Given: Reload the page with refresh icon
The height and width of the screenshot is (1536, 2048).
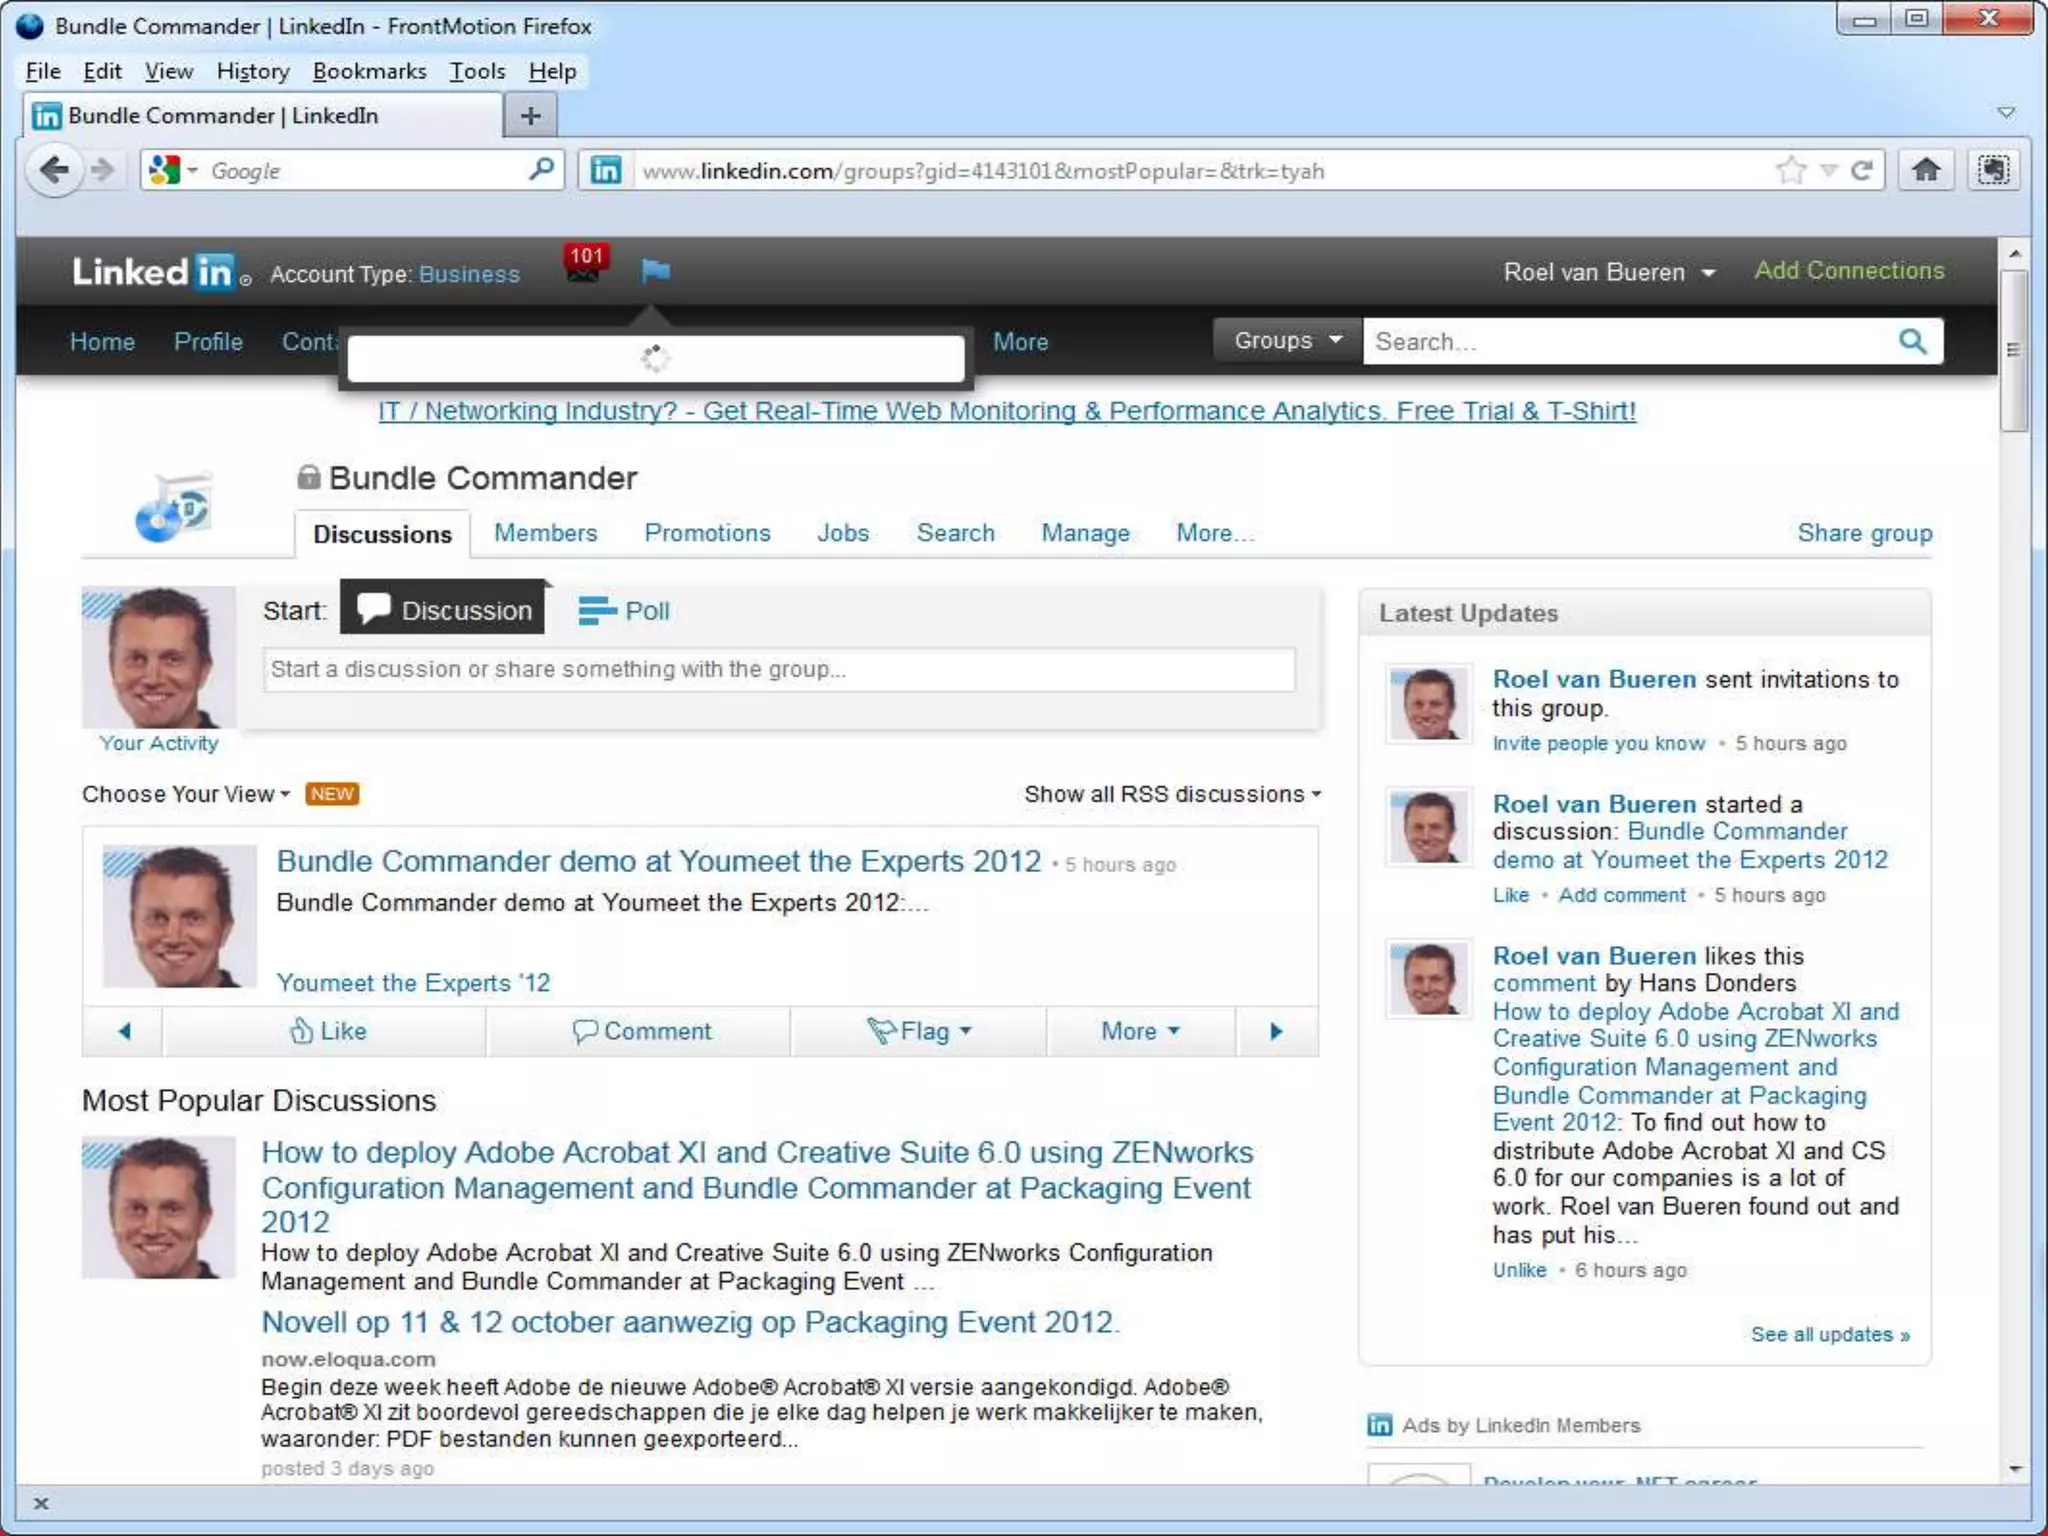Looking at the screenshot, I should 1862,170.
